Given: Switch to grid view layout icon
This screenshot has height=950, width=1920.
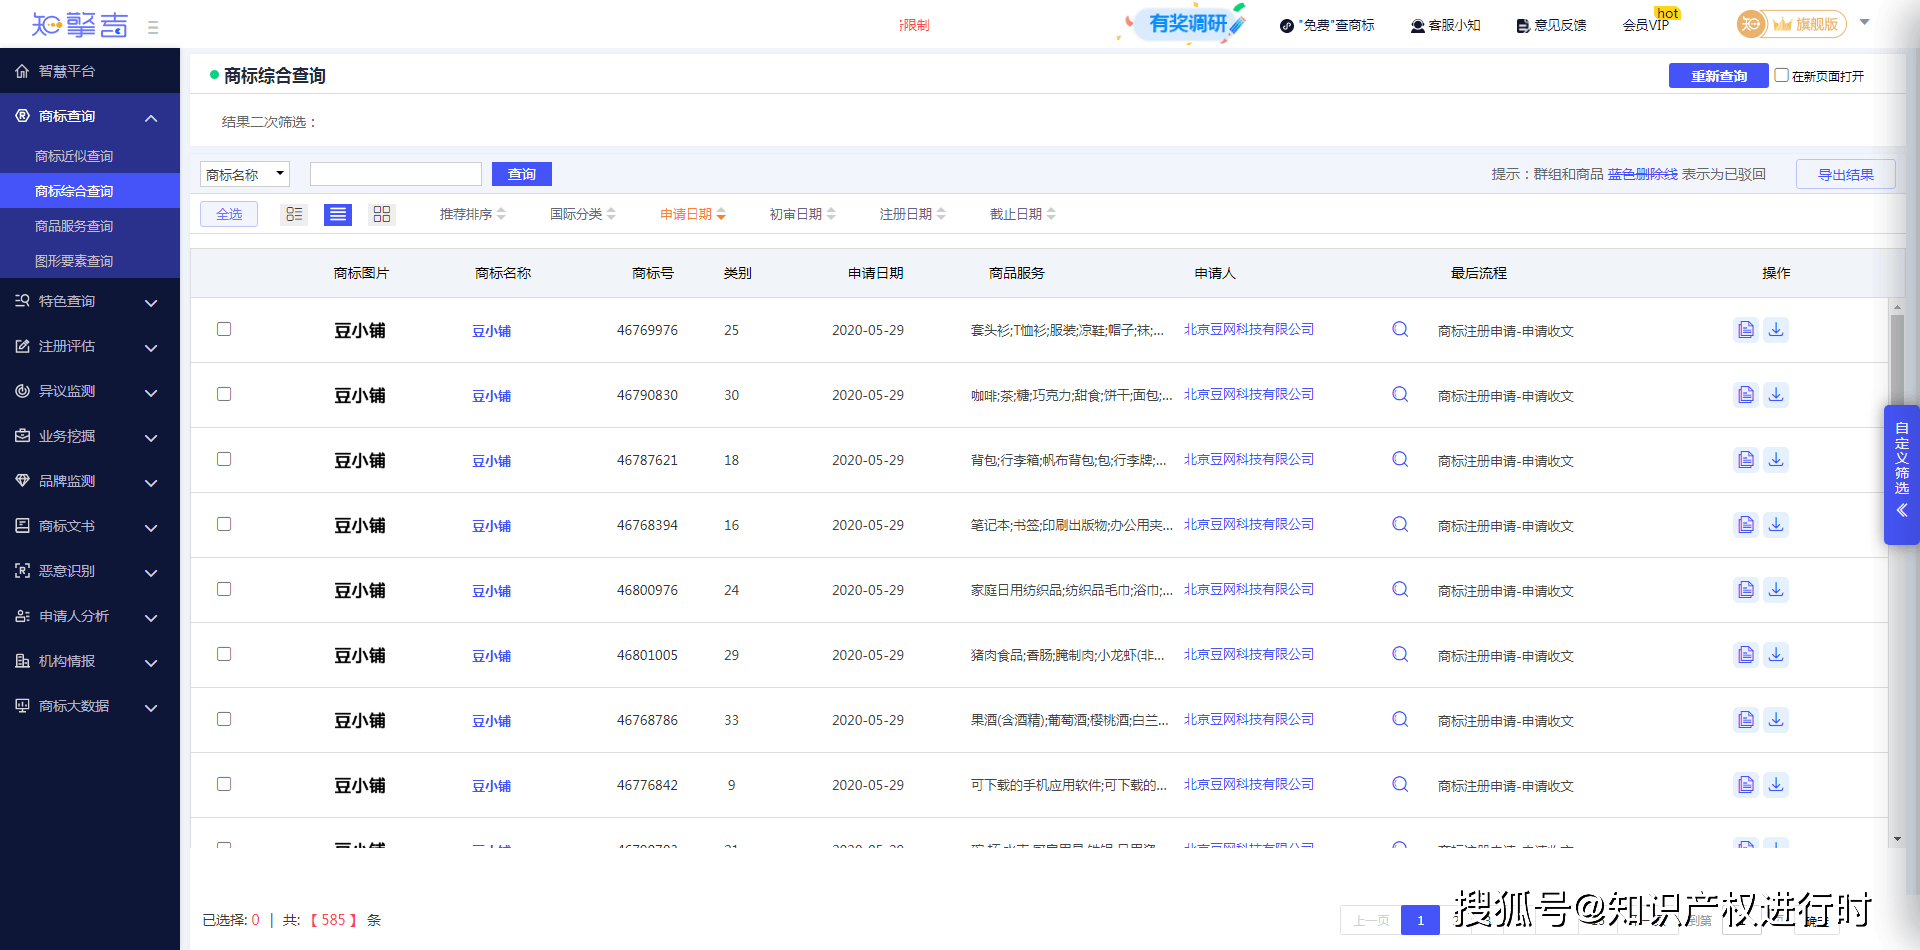Looking at the screenshot, I should coord(382,214).
